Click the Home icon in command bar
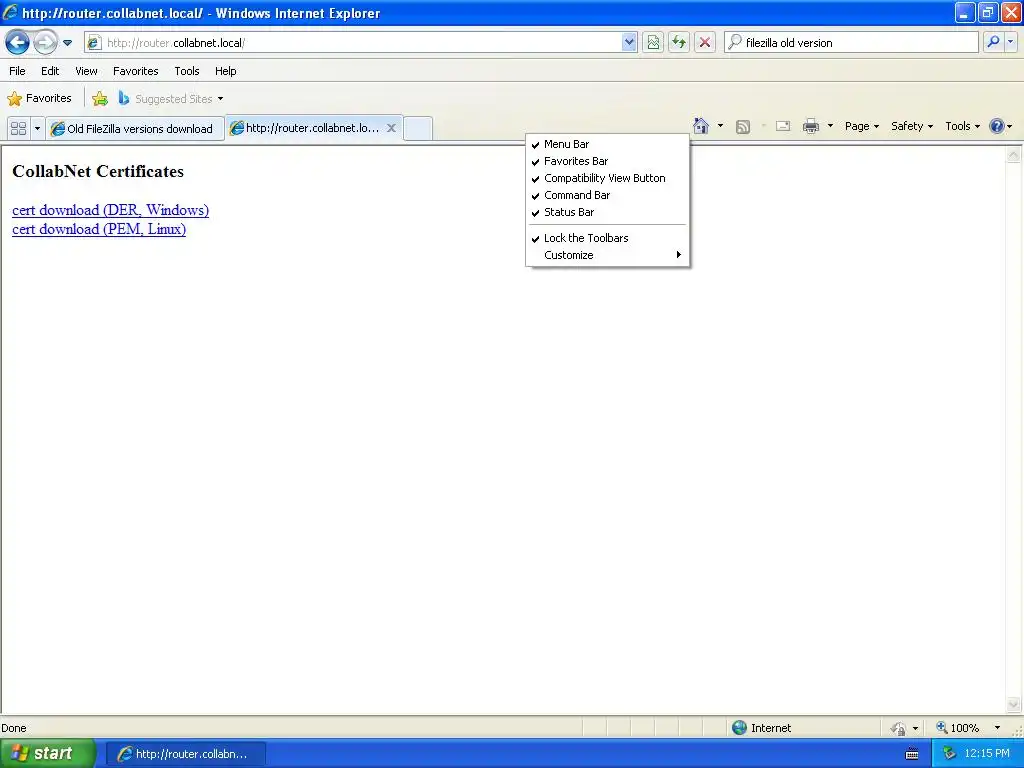 pos(701,126)
